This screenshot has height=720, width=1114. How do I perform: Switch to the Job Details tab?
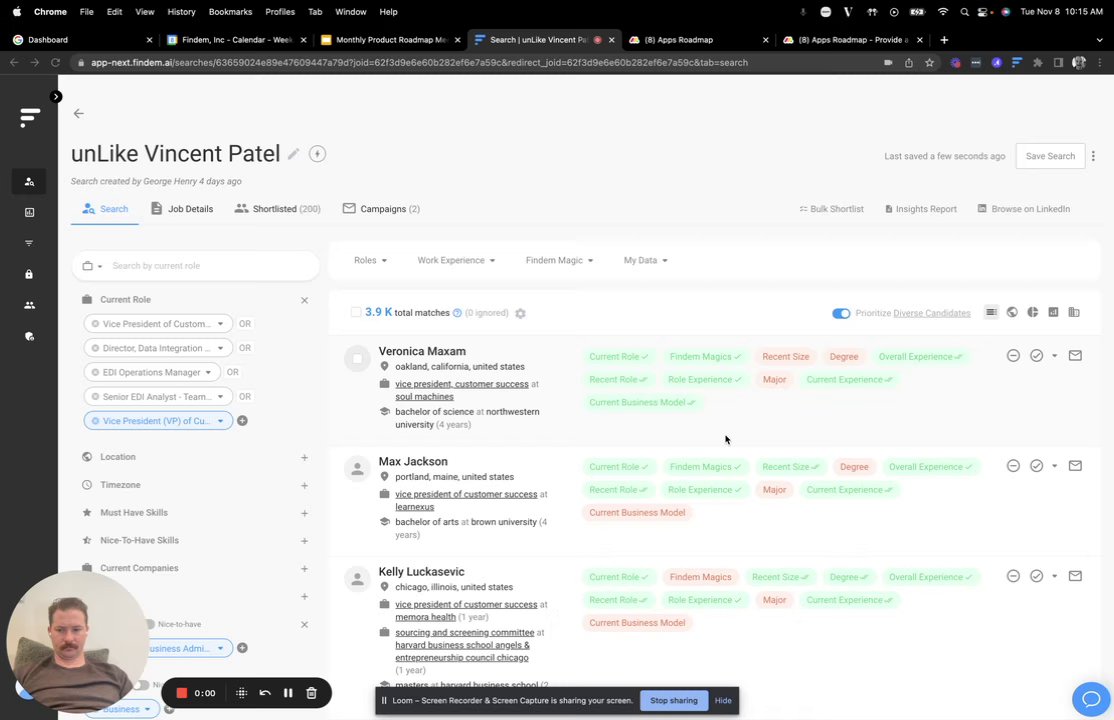[x=182, y=209]
